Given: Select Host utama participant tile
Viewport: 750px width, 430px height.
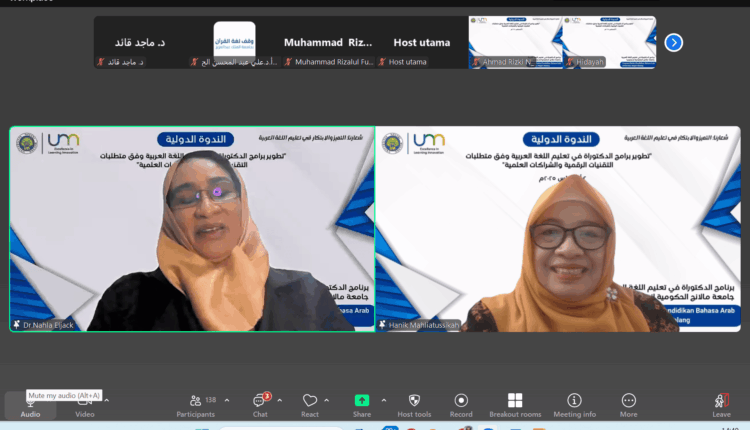Looking at the screenshot, I should pos(421,43).
